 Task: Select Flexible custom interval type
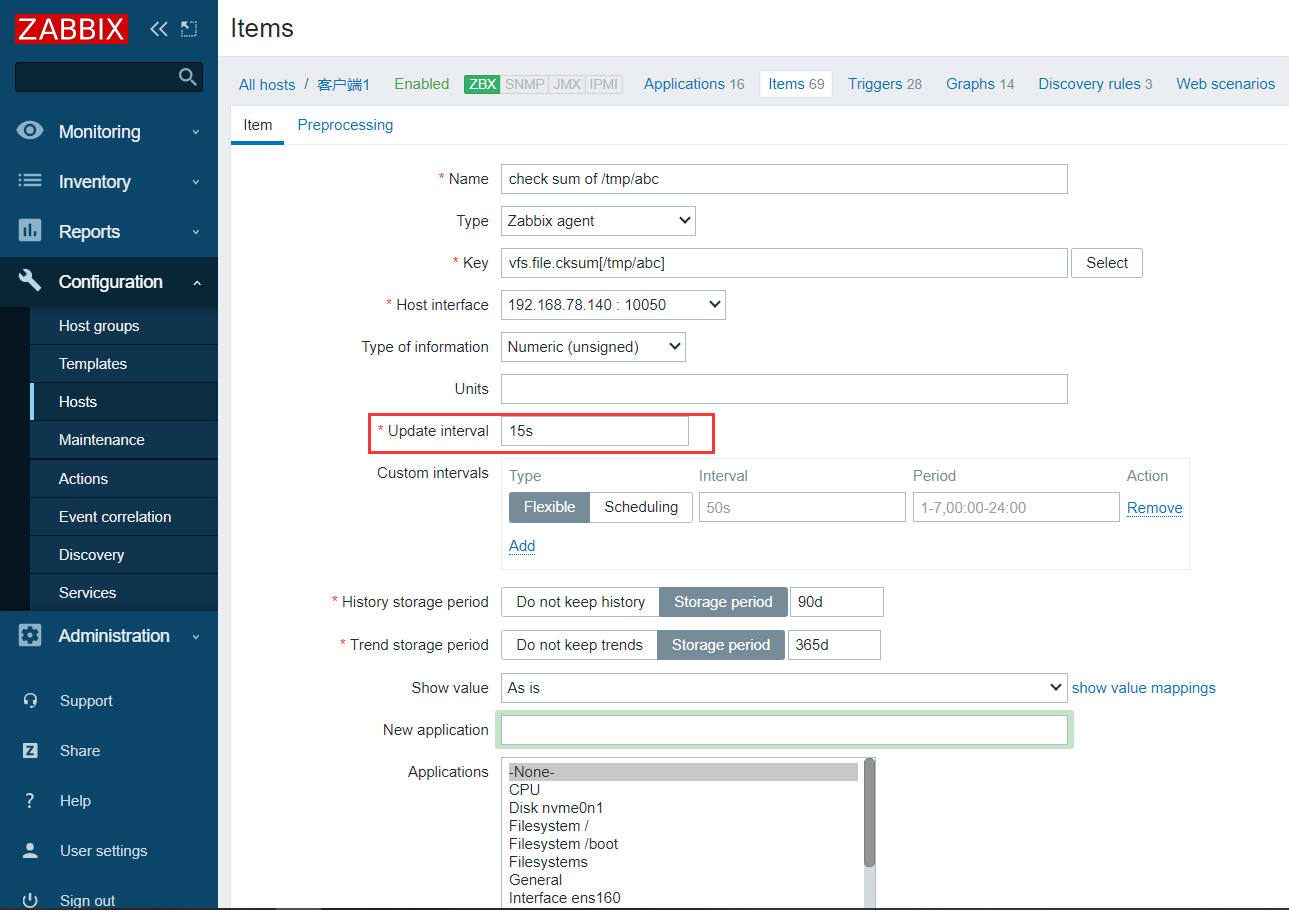[x=550, y=507]
